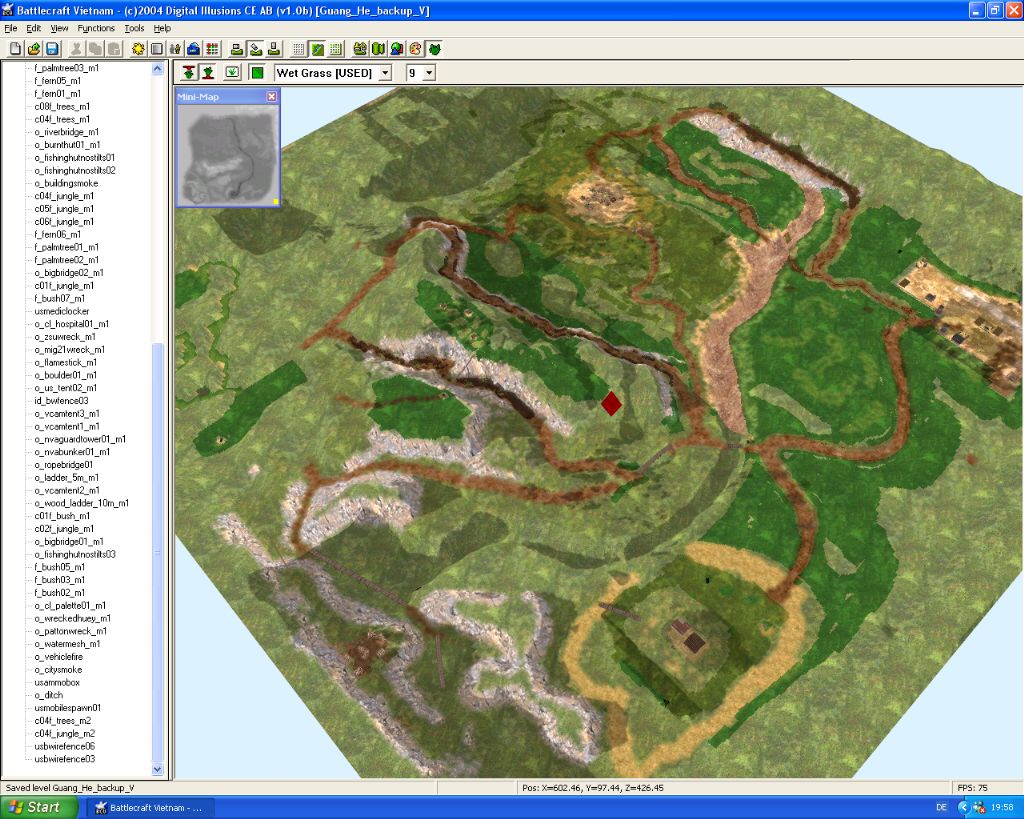The width and height of the screenshot is (1024, 819).
Task: Click the green material color swatch
Action: 257,72
